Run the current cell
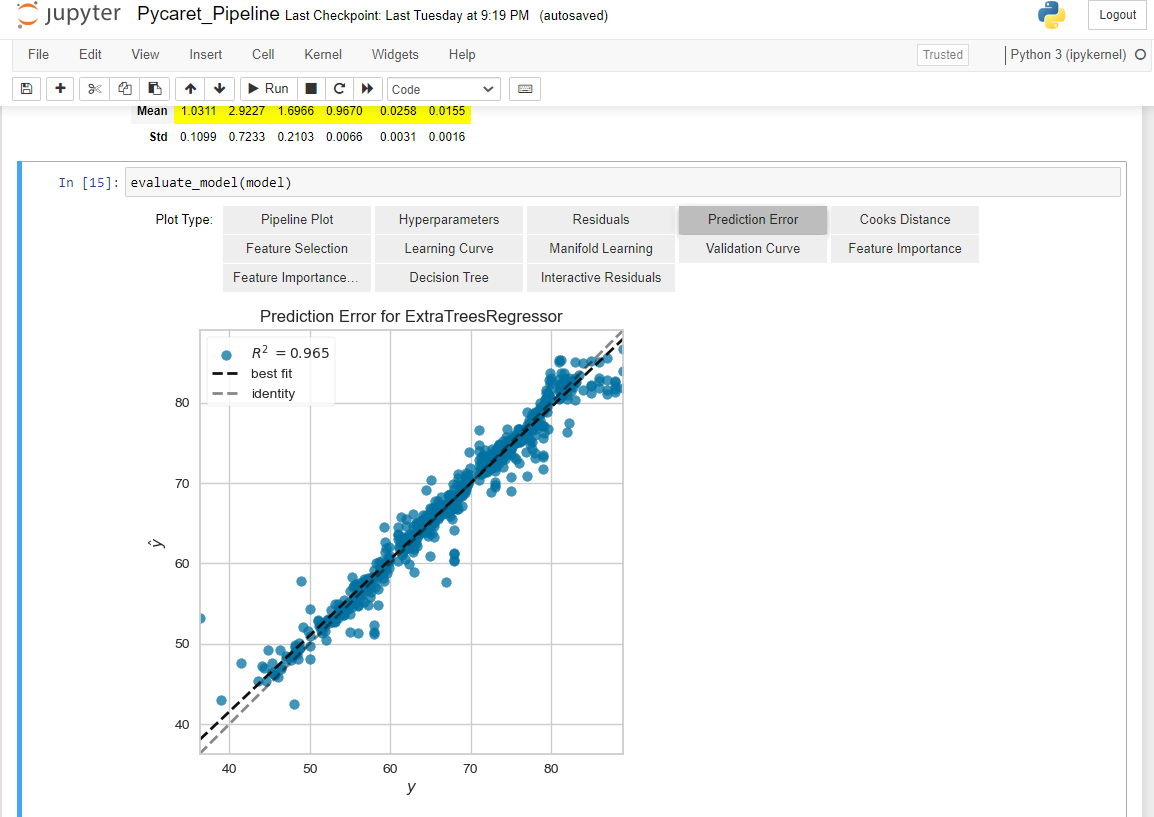 click(x=267, y=89)
